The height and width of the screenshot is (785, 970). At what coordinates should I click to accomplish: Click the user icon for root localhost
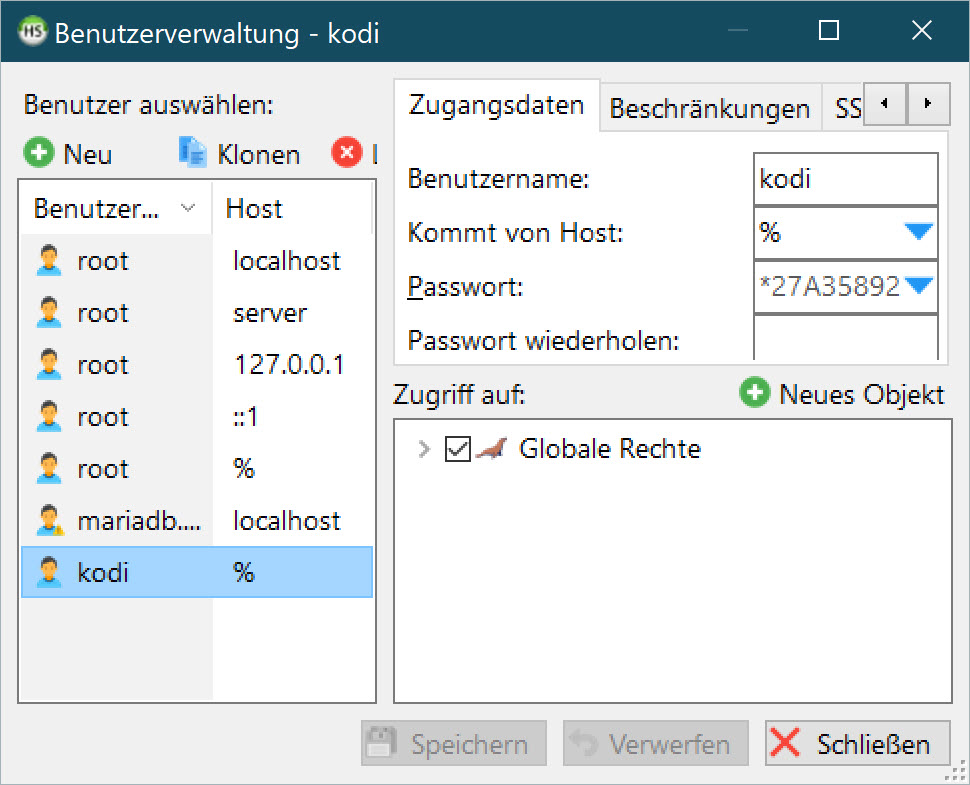49,260
